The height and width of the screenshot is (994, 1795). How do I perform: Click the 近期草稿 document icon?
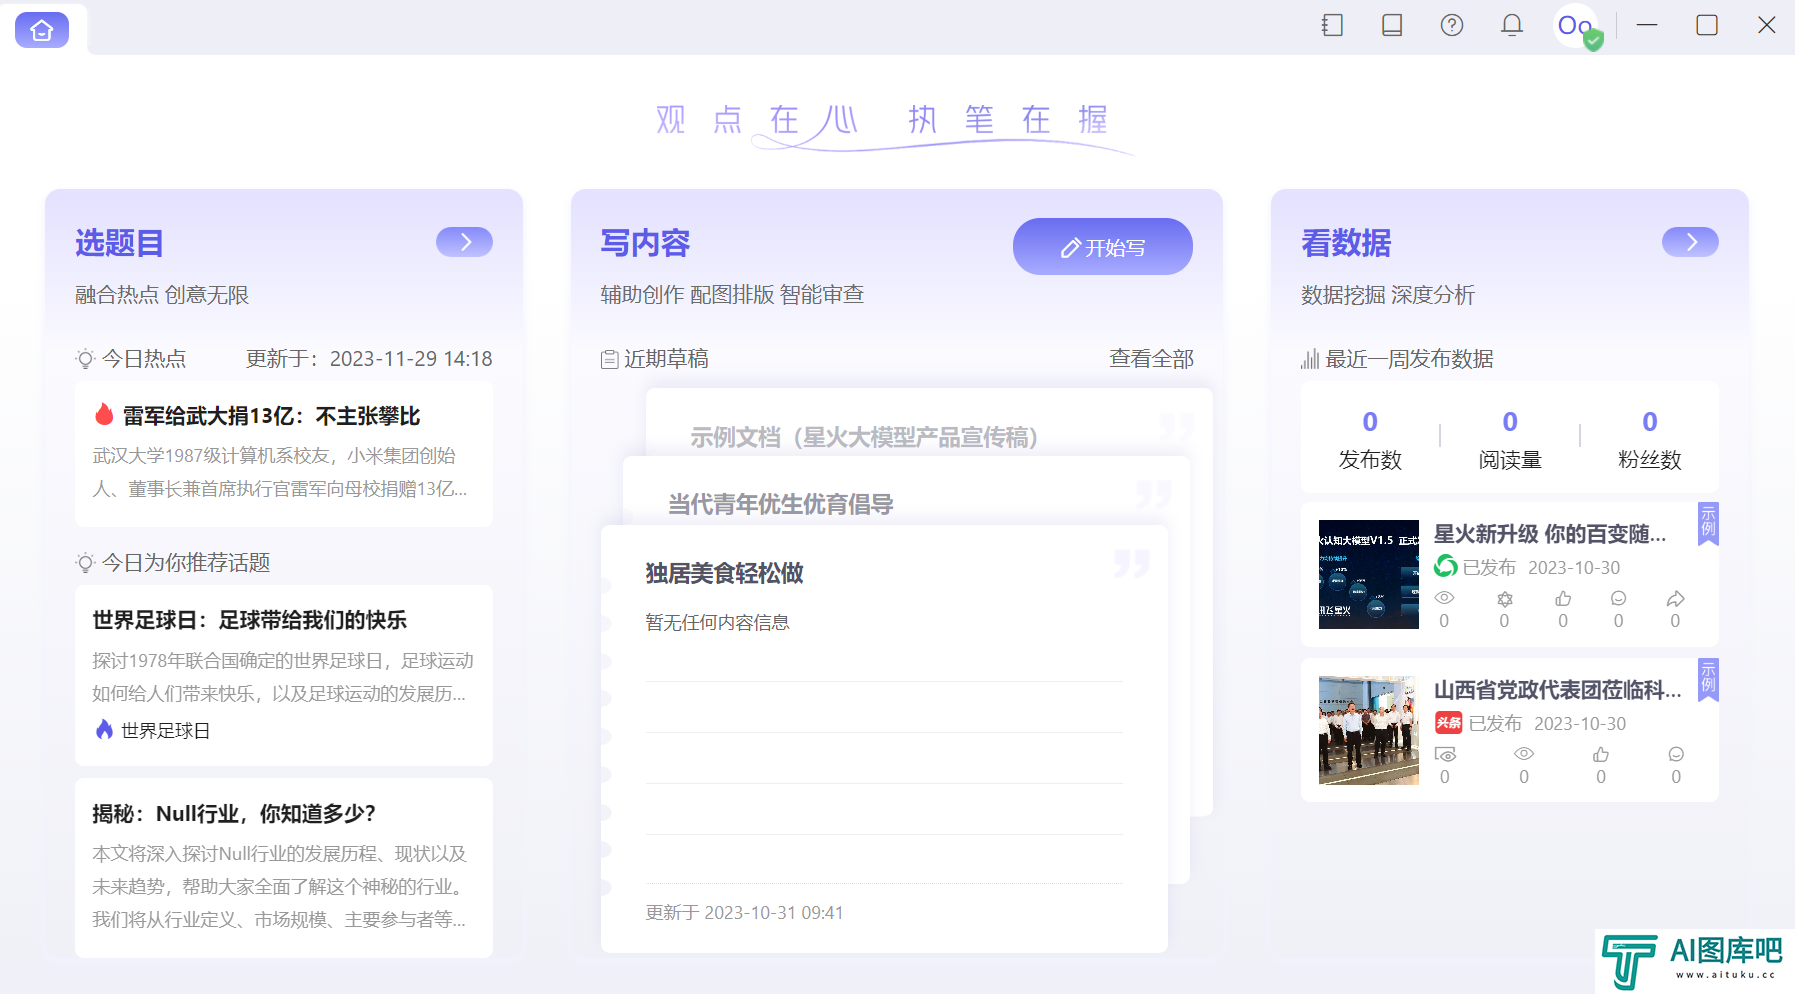[x=609, y=359]
